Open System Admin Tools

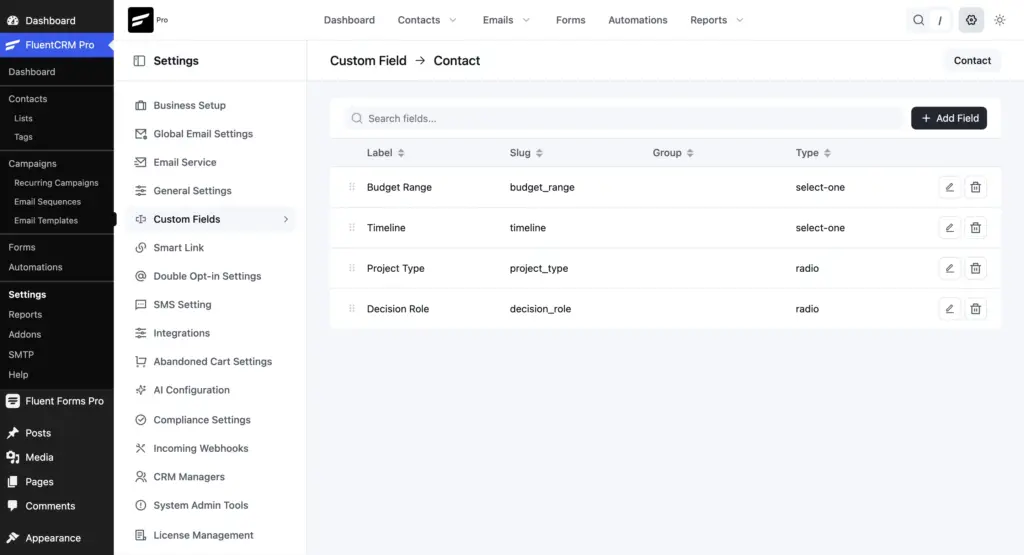[200, 505]
